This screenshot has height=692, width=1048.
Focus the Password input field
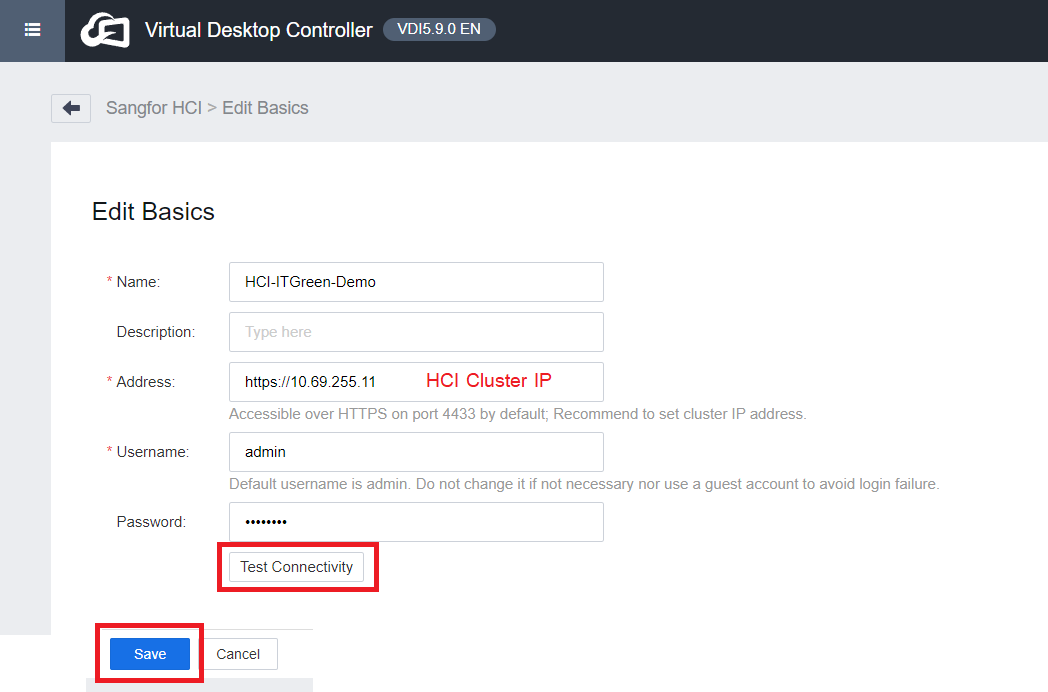416,522
